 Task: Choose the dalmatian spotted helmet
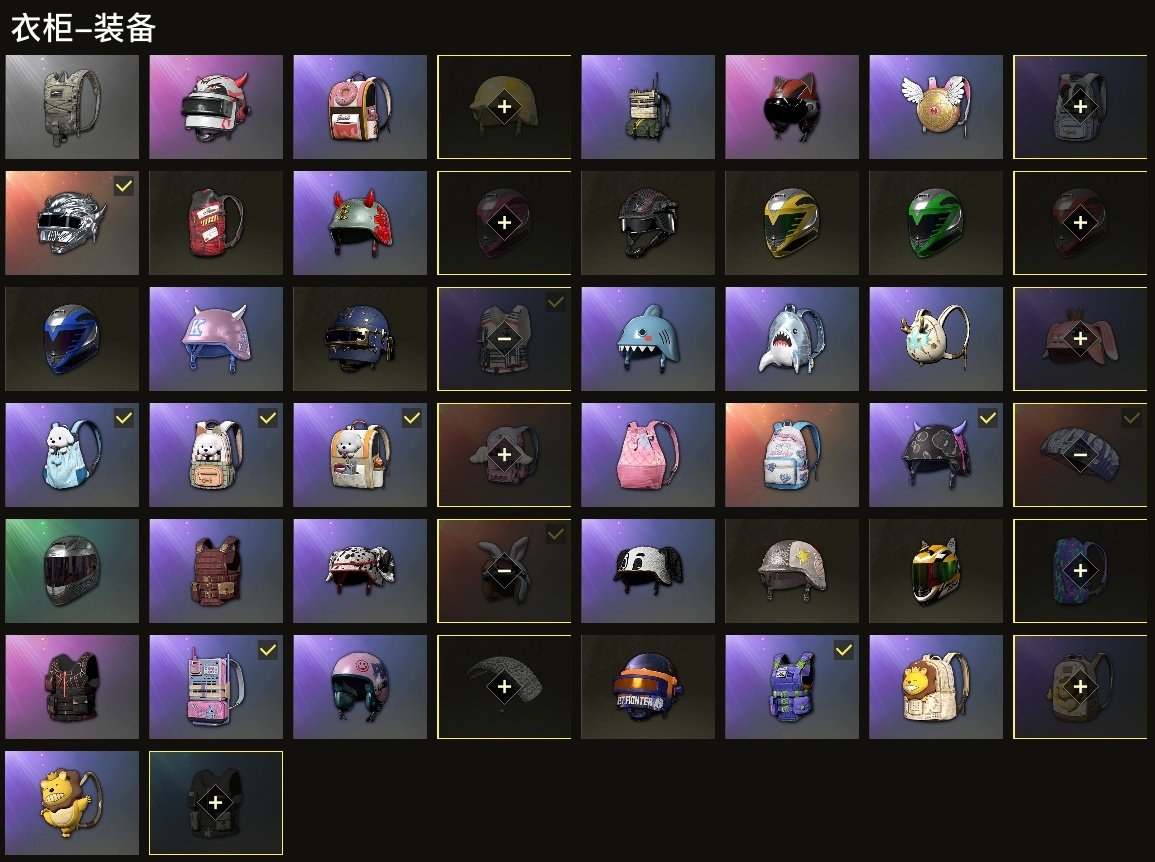359,571
